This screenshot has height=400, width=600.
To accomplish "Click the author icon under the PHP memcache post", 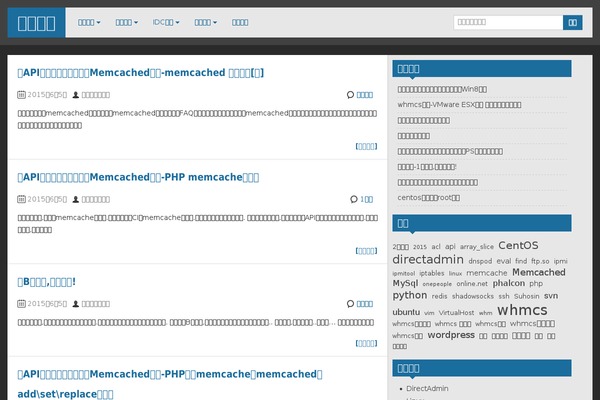I will pos(76,199).
